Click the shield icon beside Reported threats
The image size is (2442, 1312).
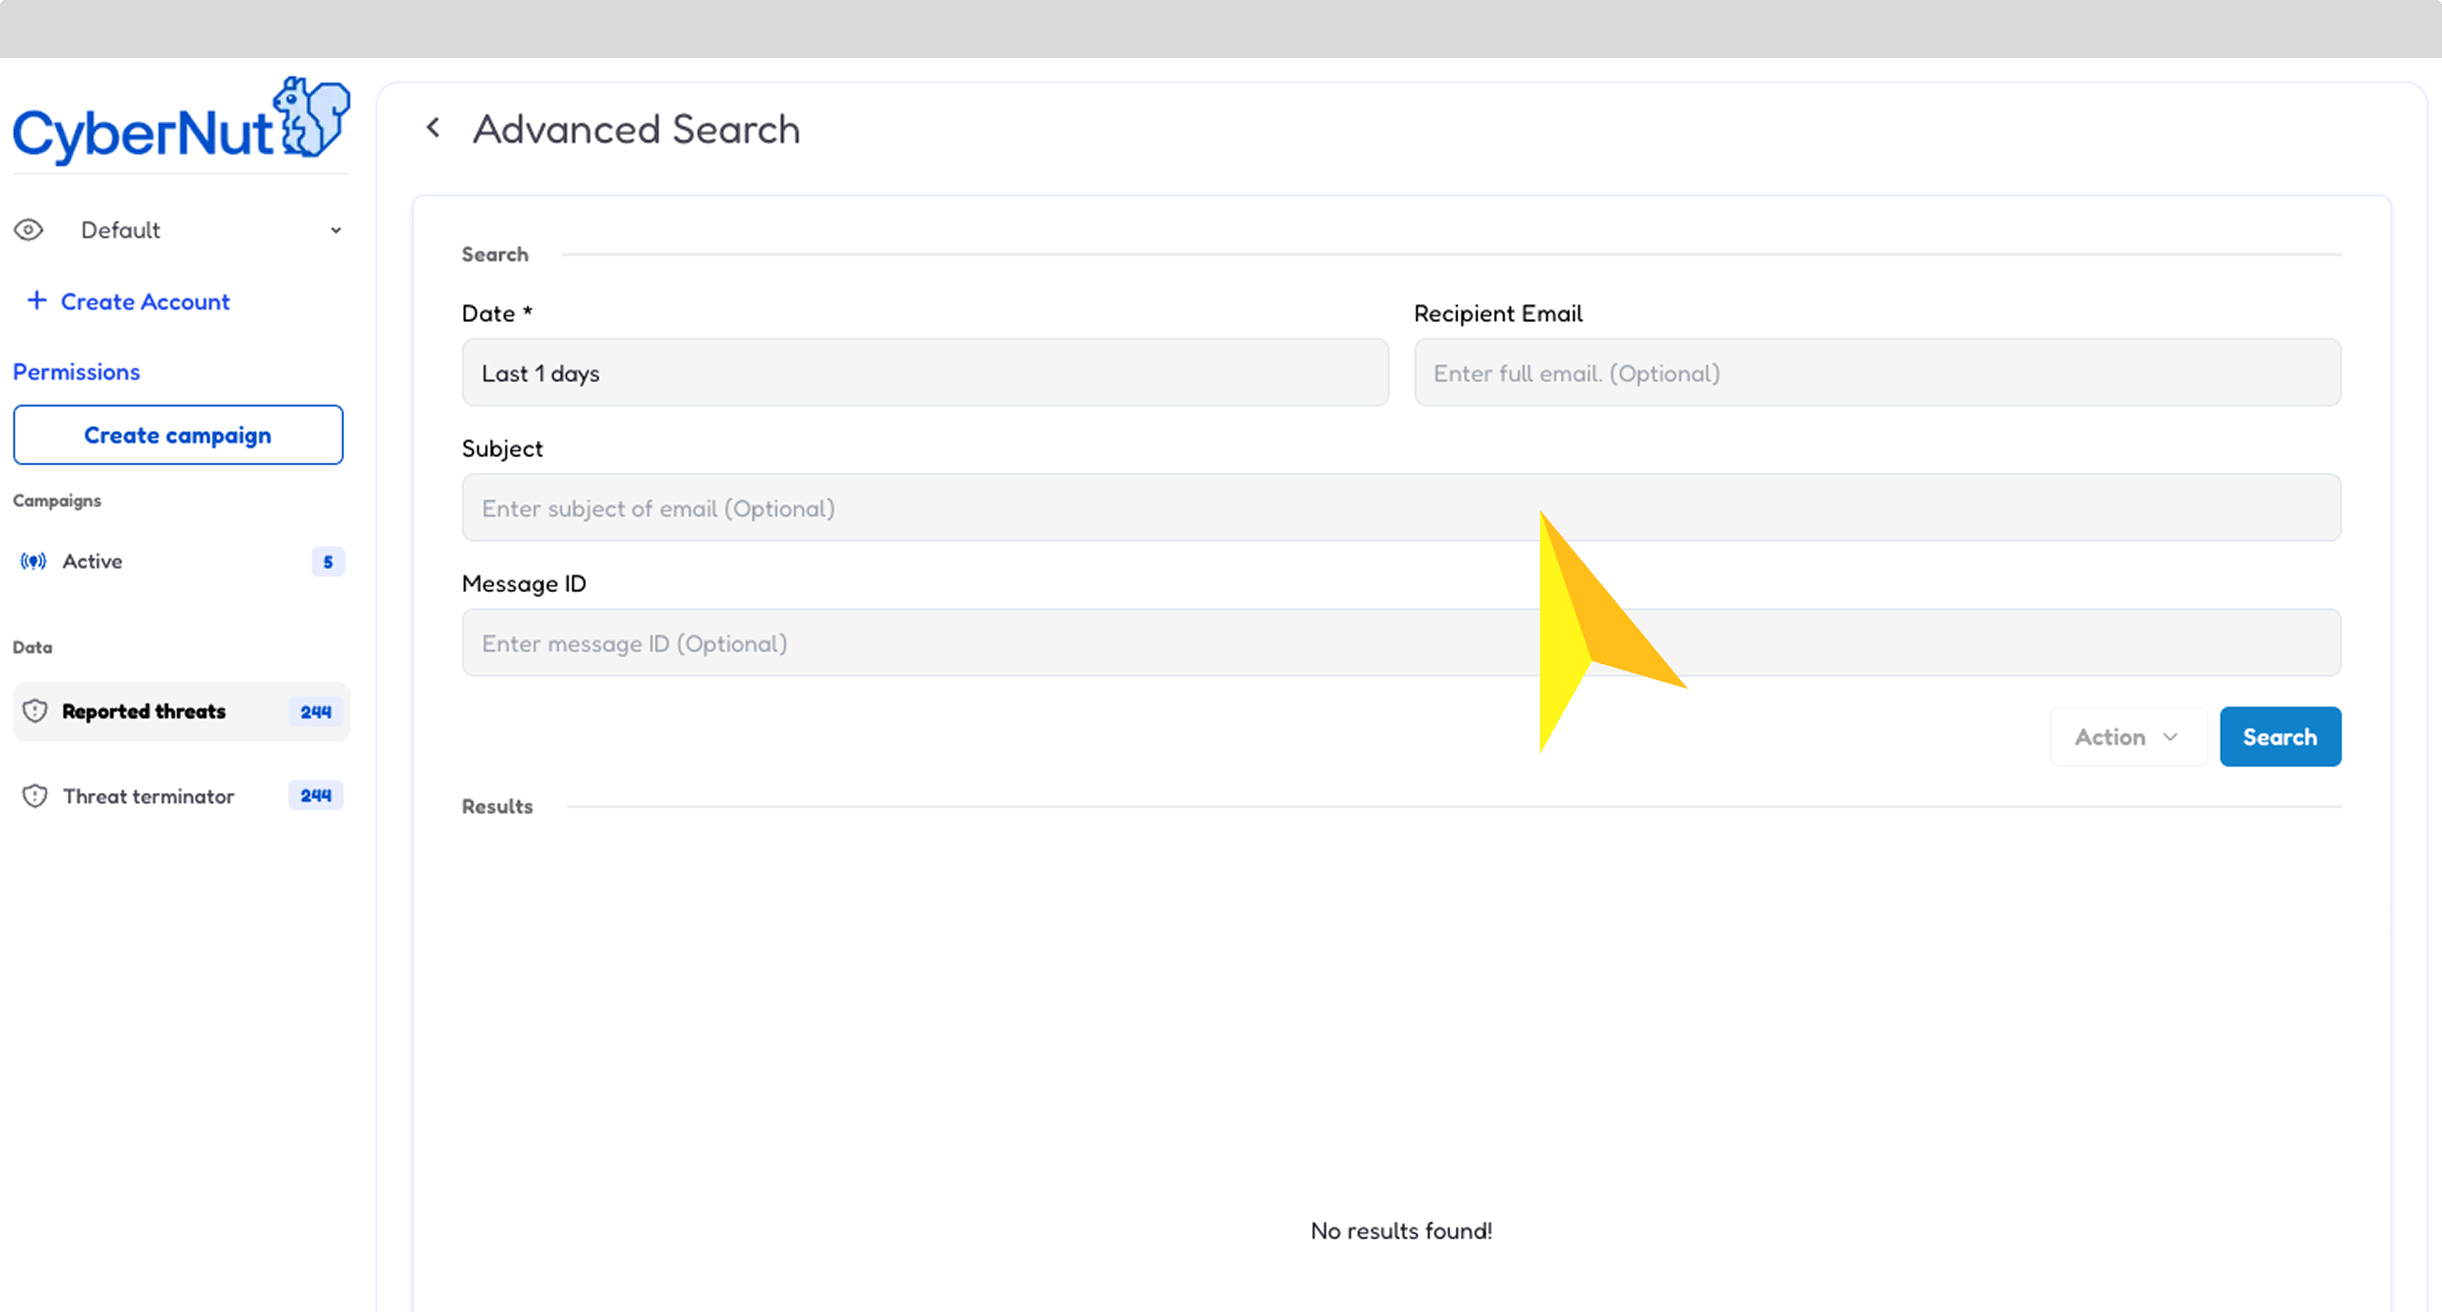[35, 711]
